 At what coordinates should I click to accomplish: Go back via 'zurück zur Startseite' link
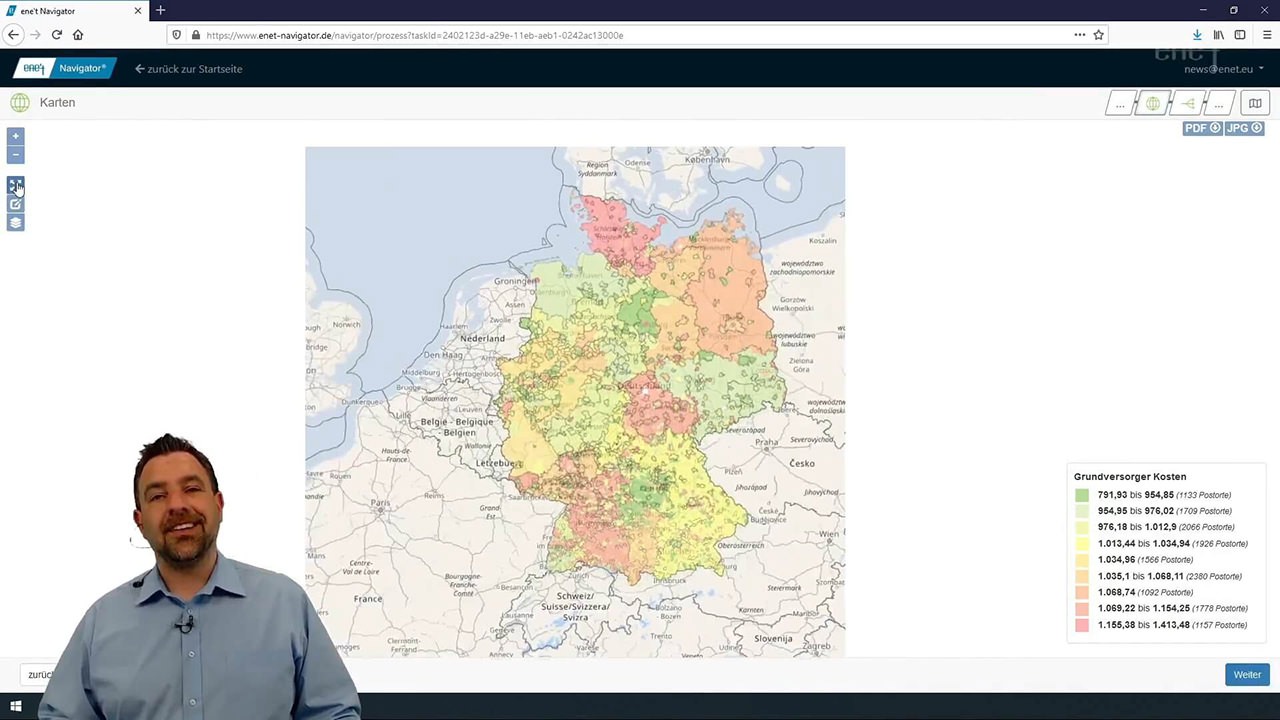pos(189,69)
